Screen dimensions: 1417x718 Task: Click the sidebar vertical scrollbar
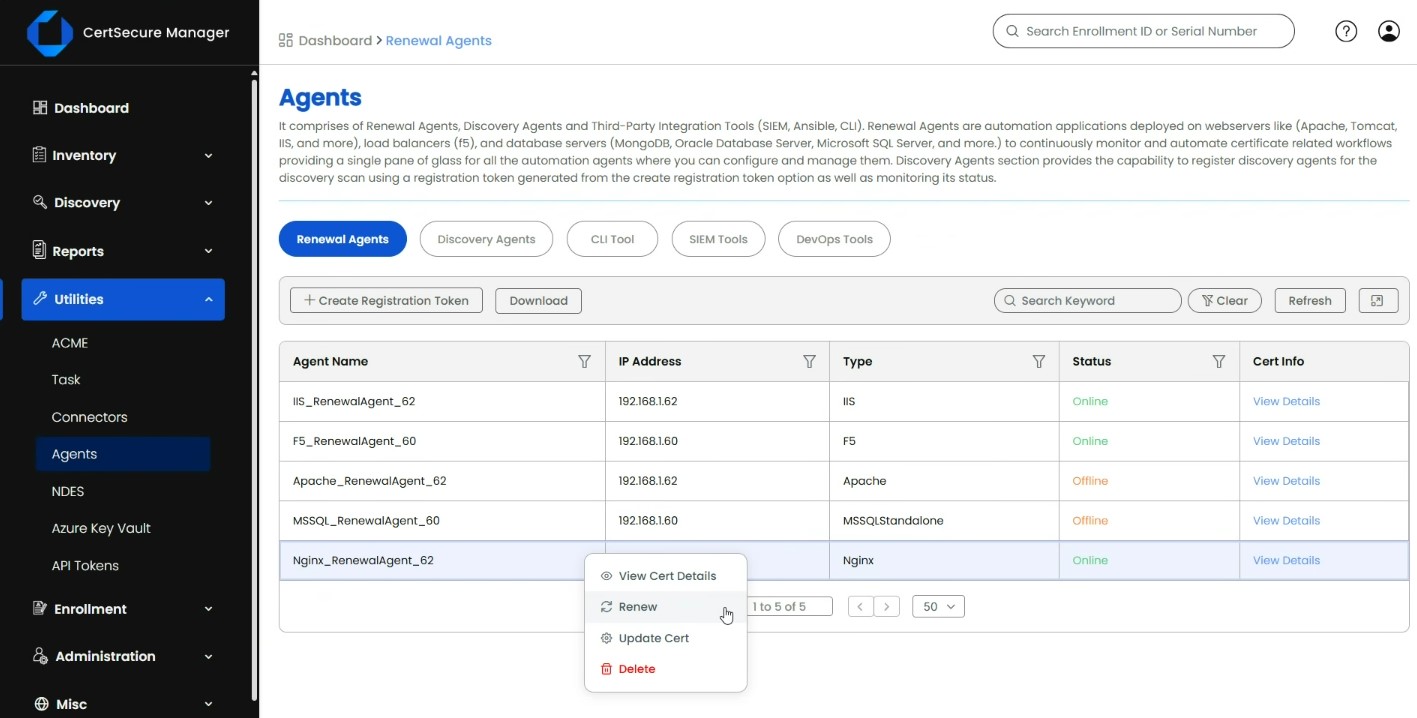pyautogui.click(x=254, y=390)
